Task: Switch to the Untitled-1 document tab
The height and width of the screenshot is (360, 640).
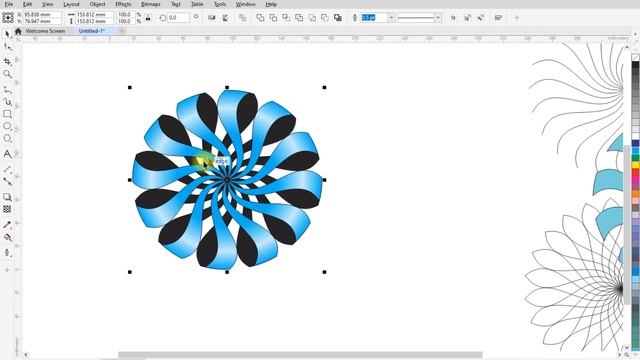Action: click(92, 31)
